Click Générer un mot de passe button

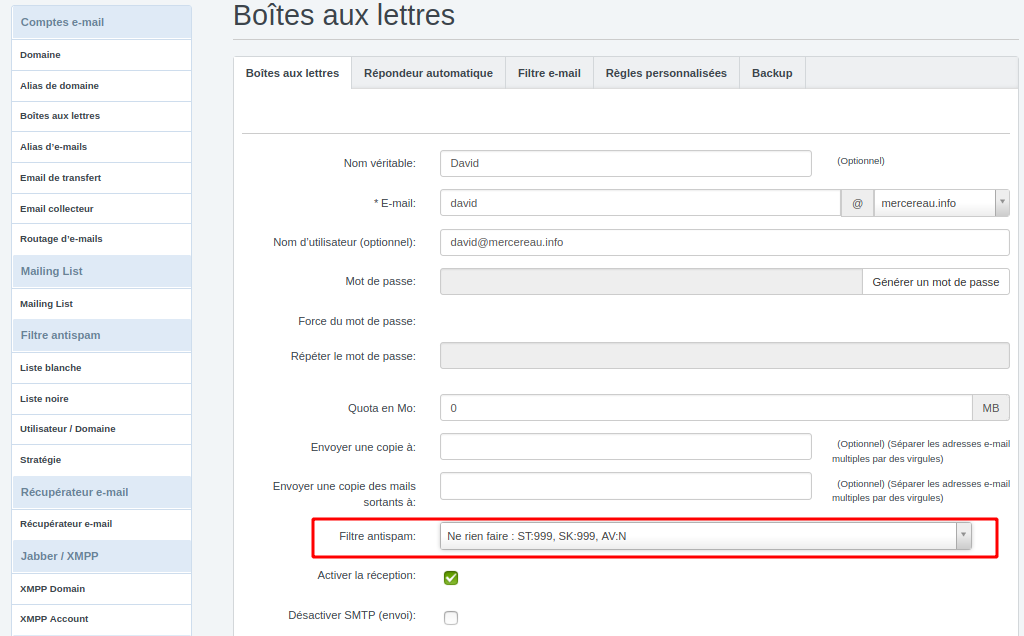pos(935,282)
